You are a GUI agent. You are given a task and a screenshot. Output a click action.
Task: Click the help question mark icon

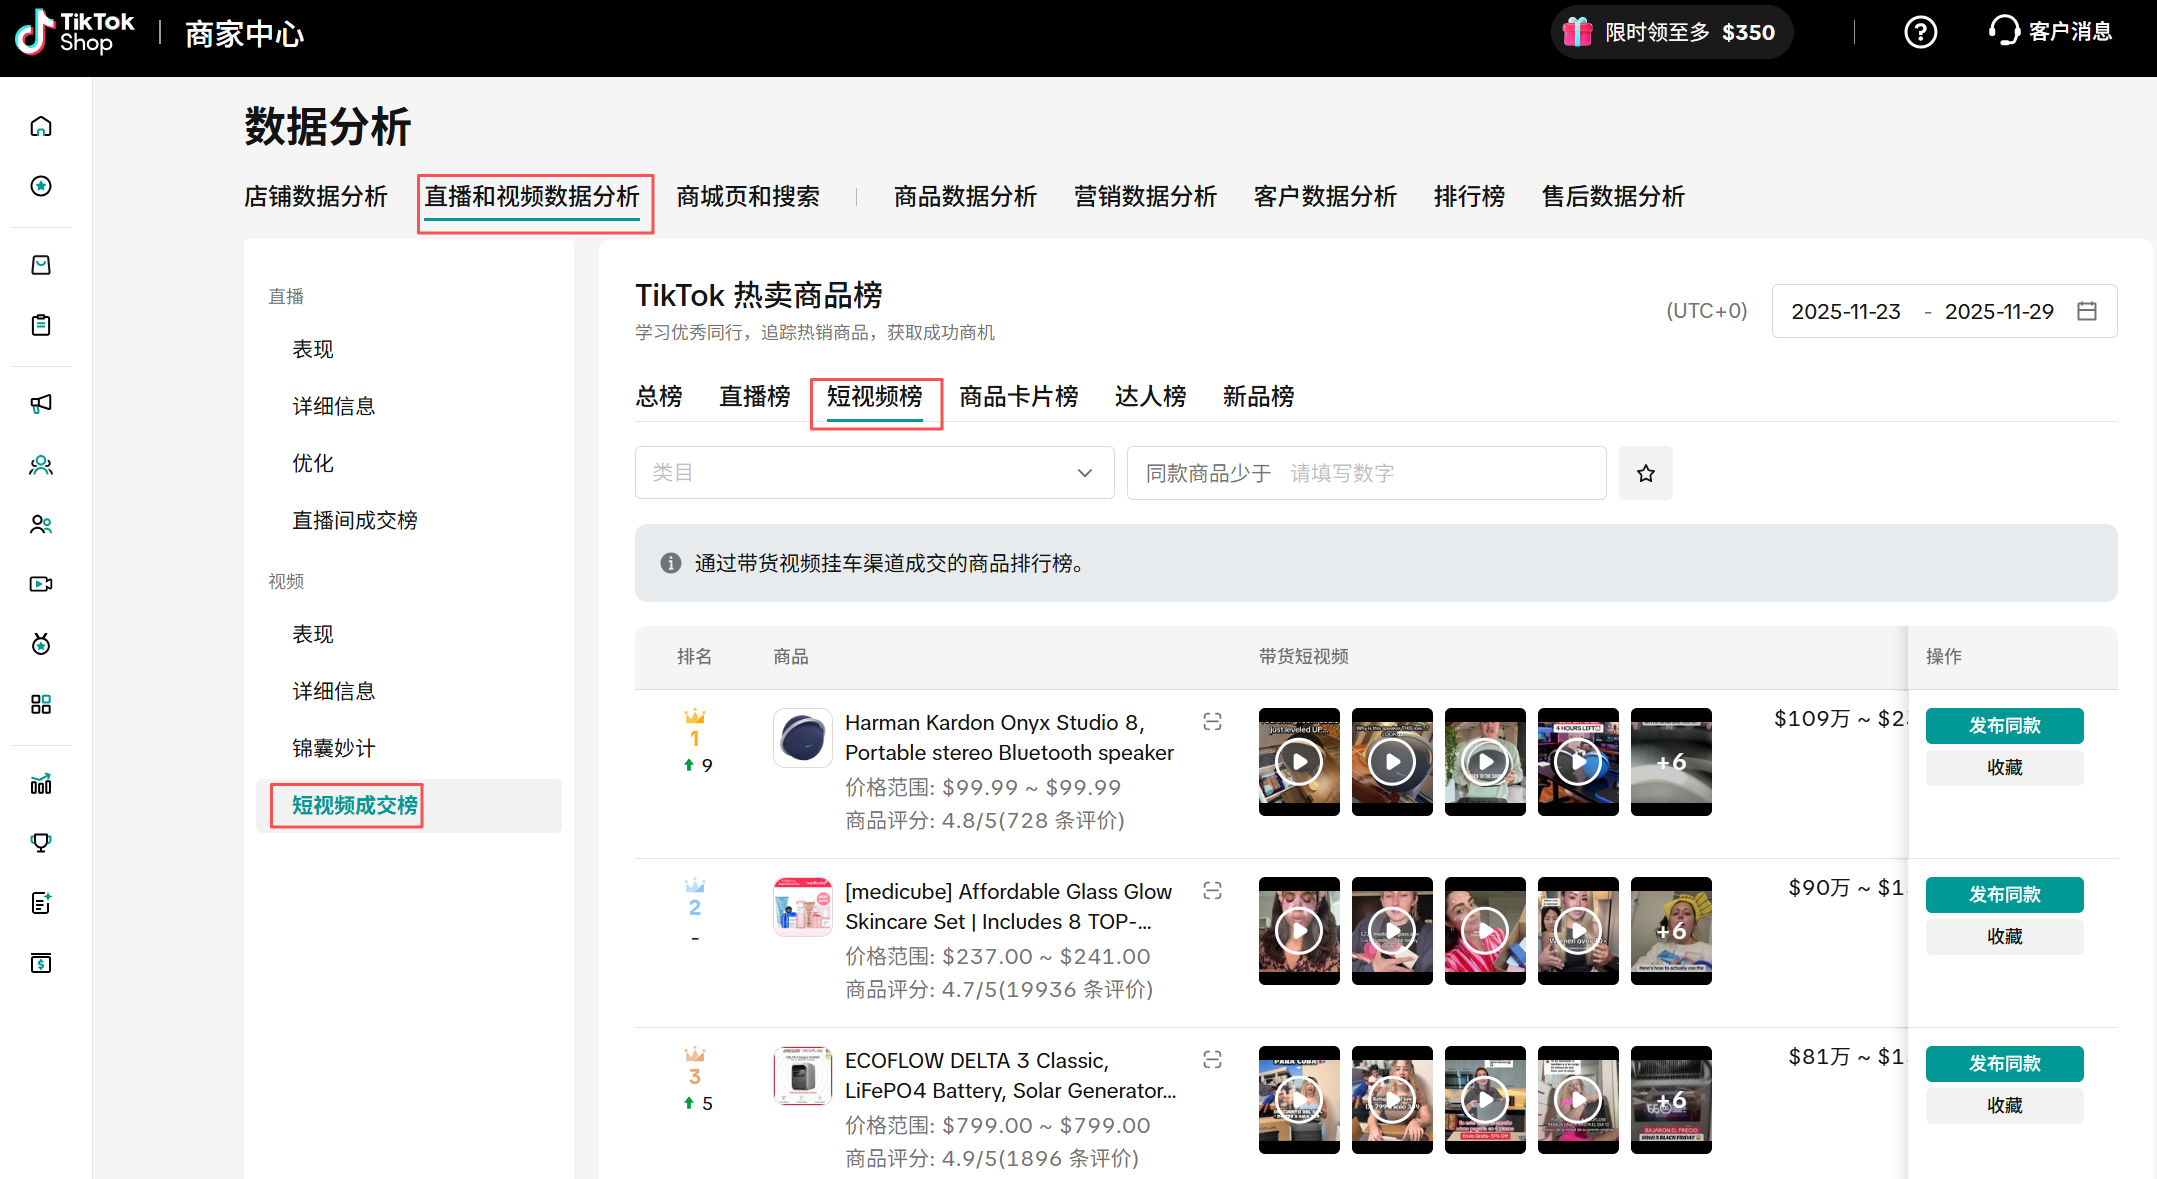pos(1920,32)
